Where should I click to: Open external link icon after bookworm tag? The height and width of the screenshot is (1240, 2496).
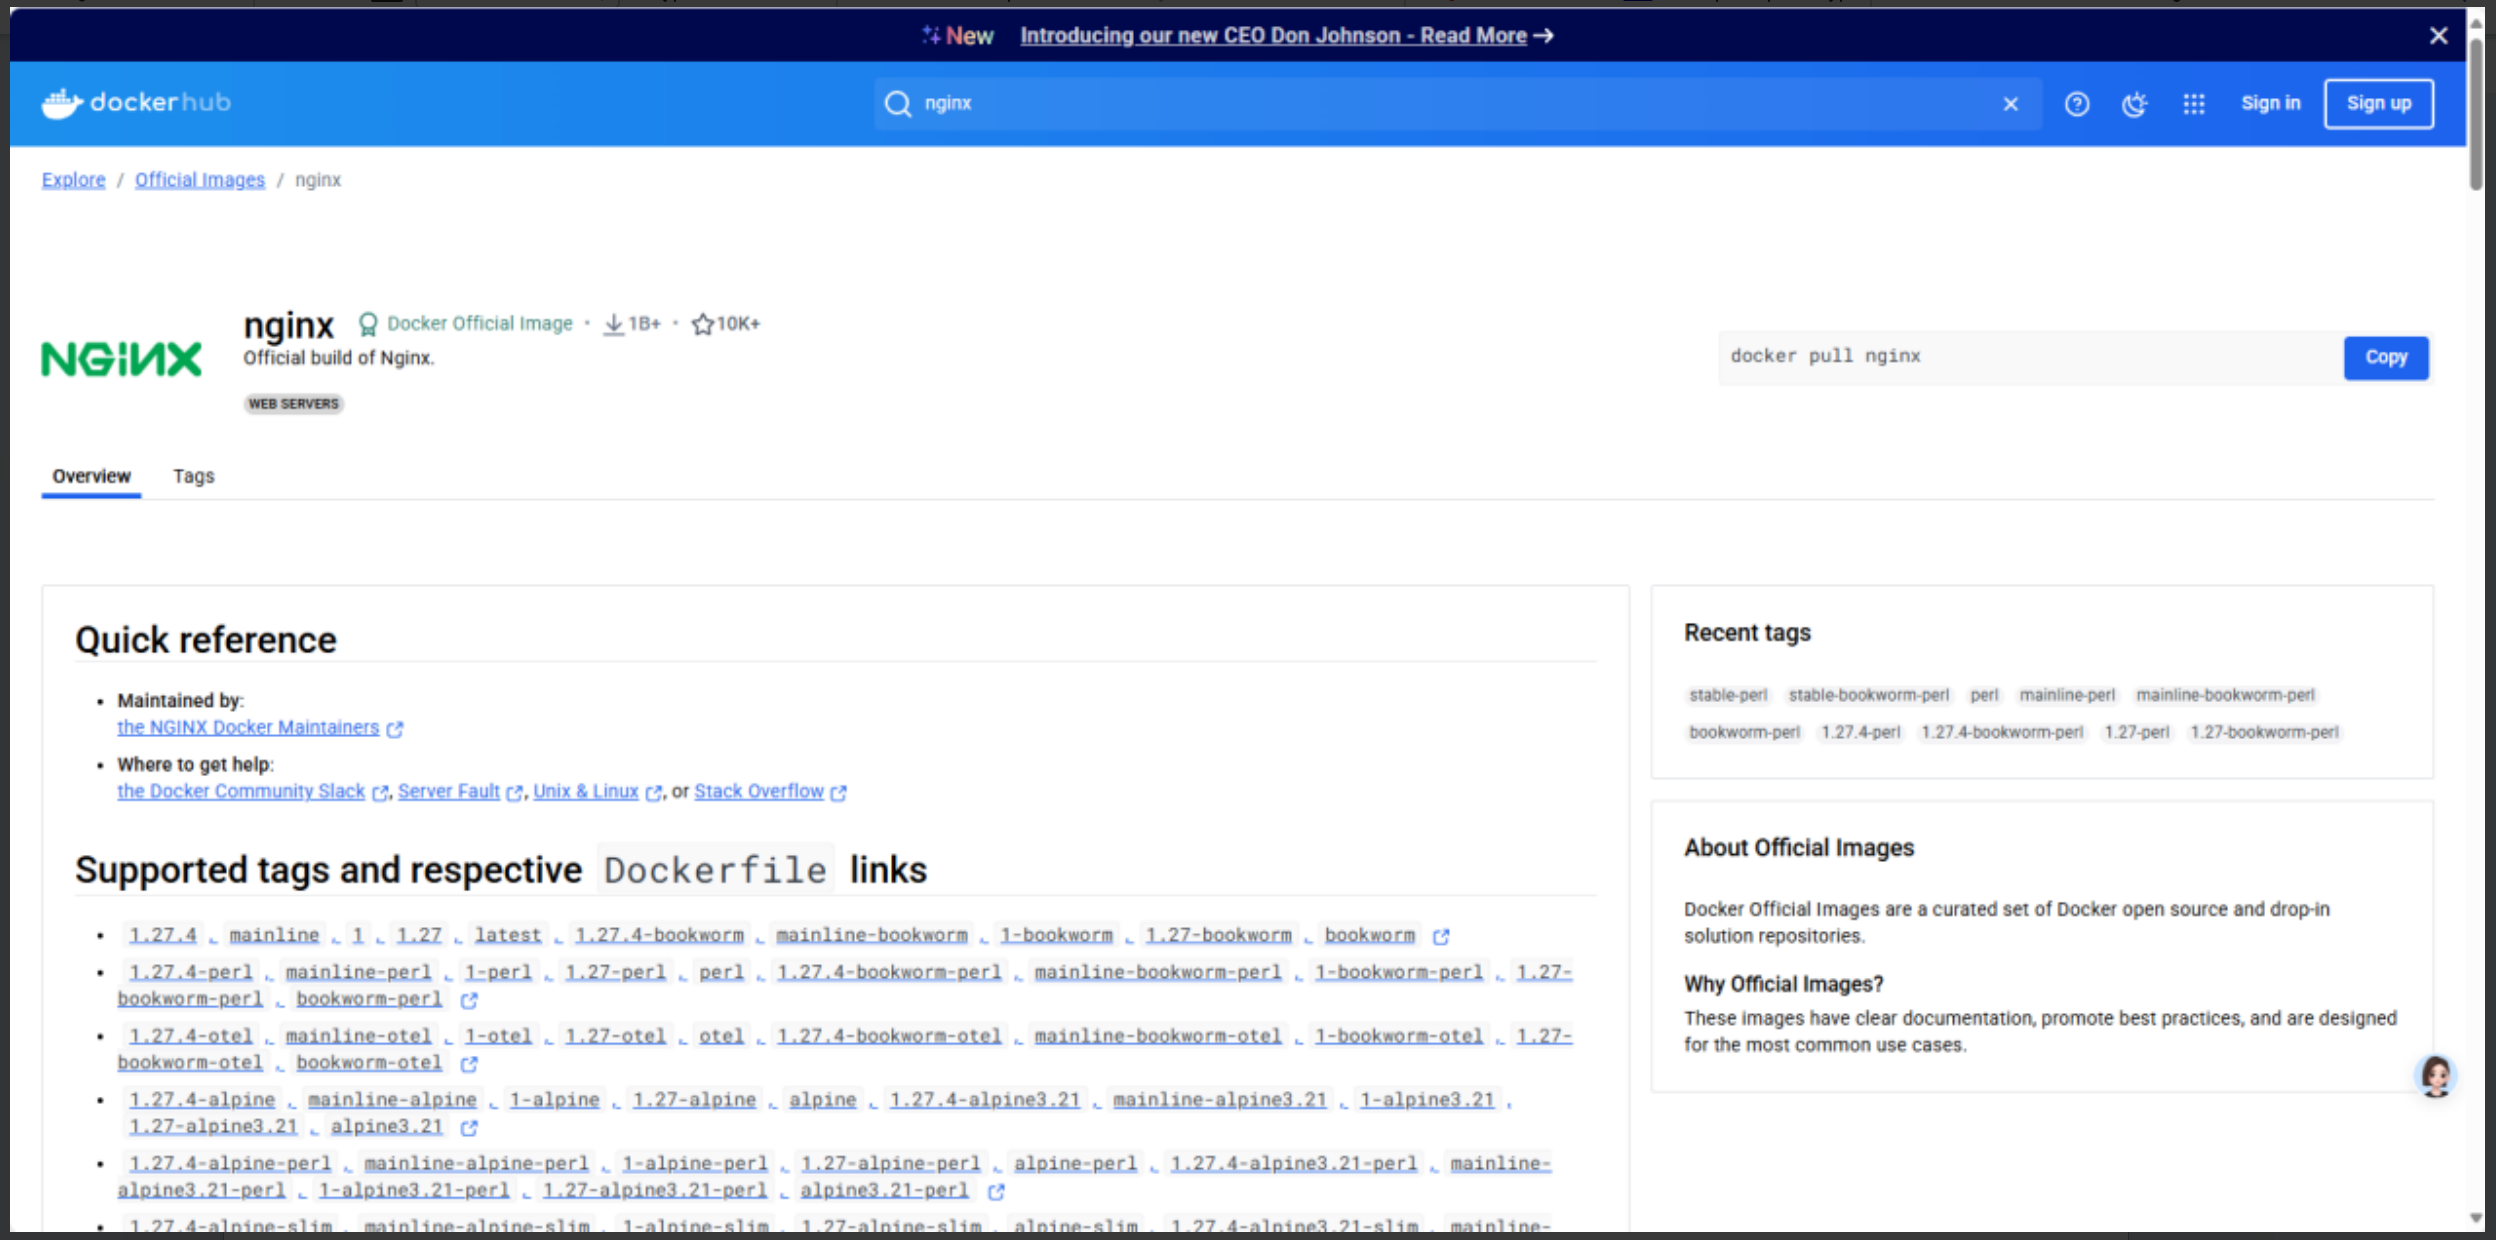[1441, 937]
